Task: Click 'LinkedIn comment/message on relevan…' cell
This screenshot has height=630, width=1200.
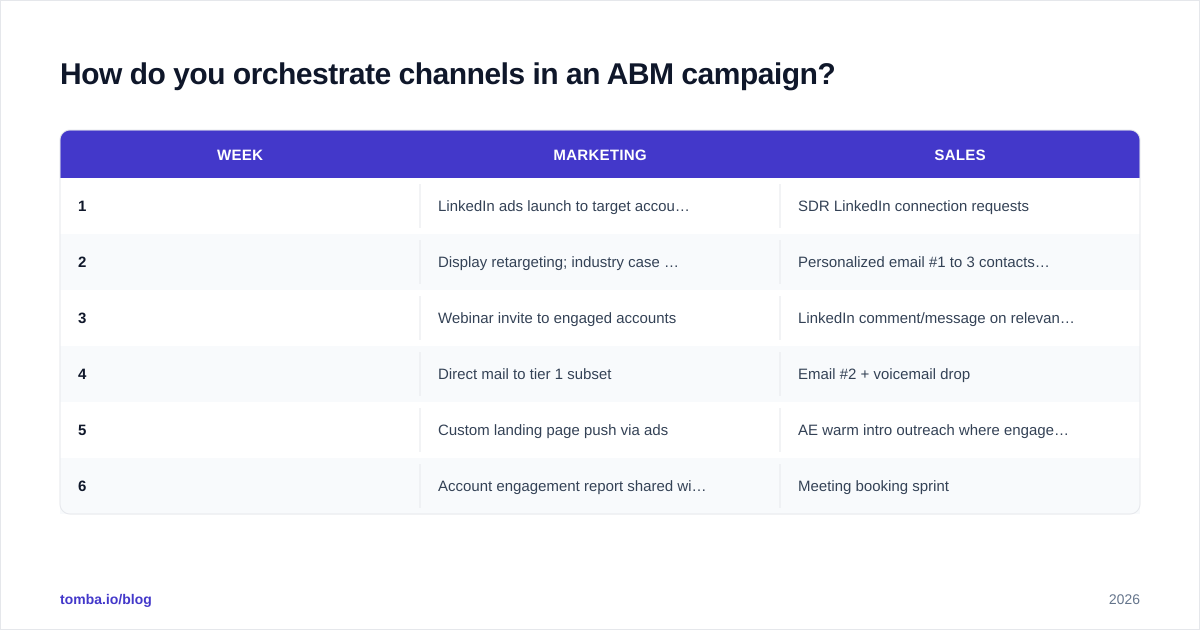Action: pos(960,318)
